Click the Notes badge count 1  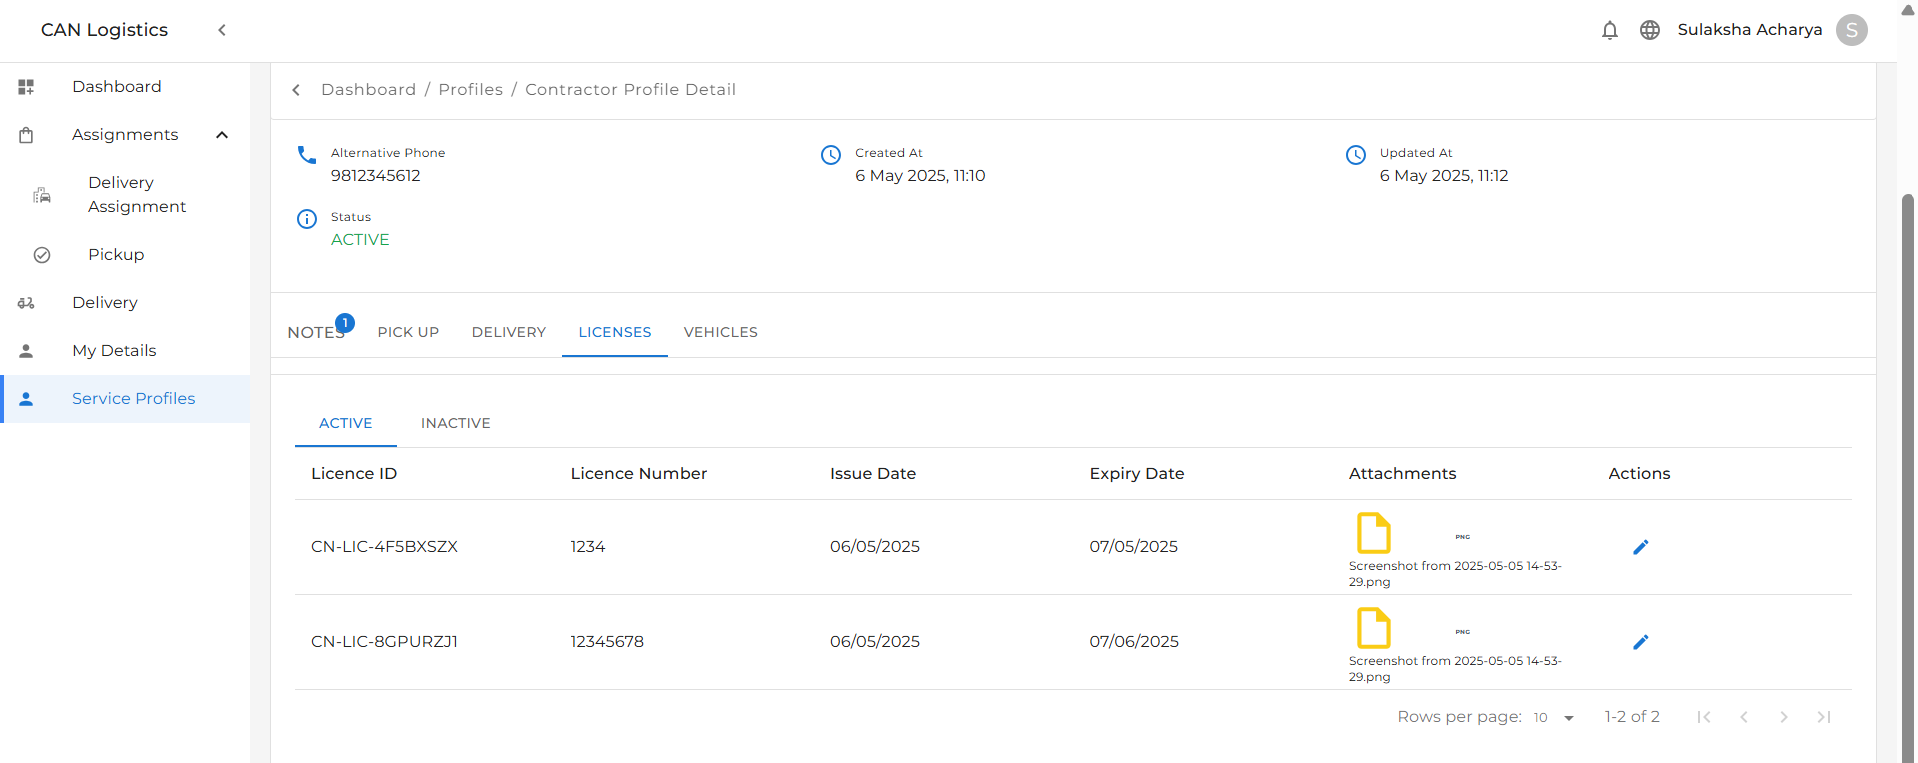pos(345,323)
